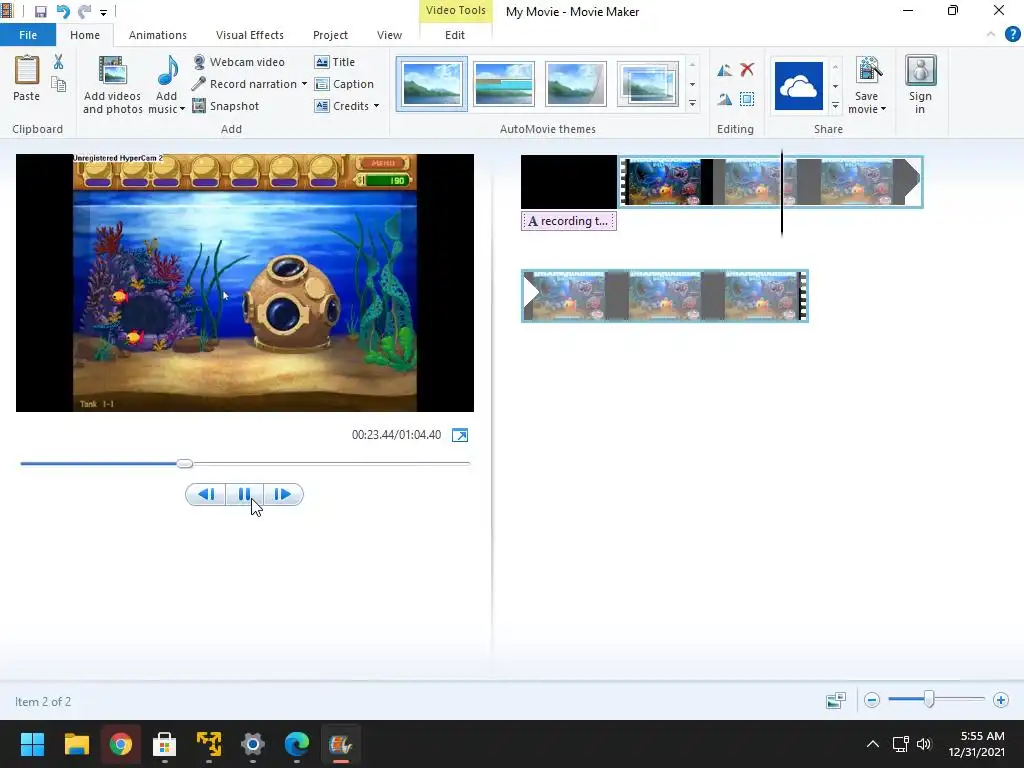Apply the fourth AutoMovie theme thumbnail
The height and width of the screenshot is (768, 1024).
pos(648,84)
